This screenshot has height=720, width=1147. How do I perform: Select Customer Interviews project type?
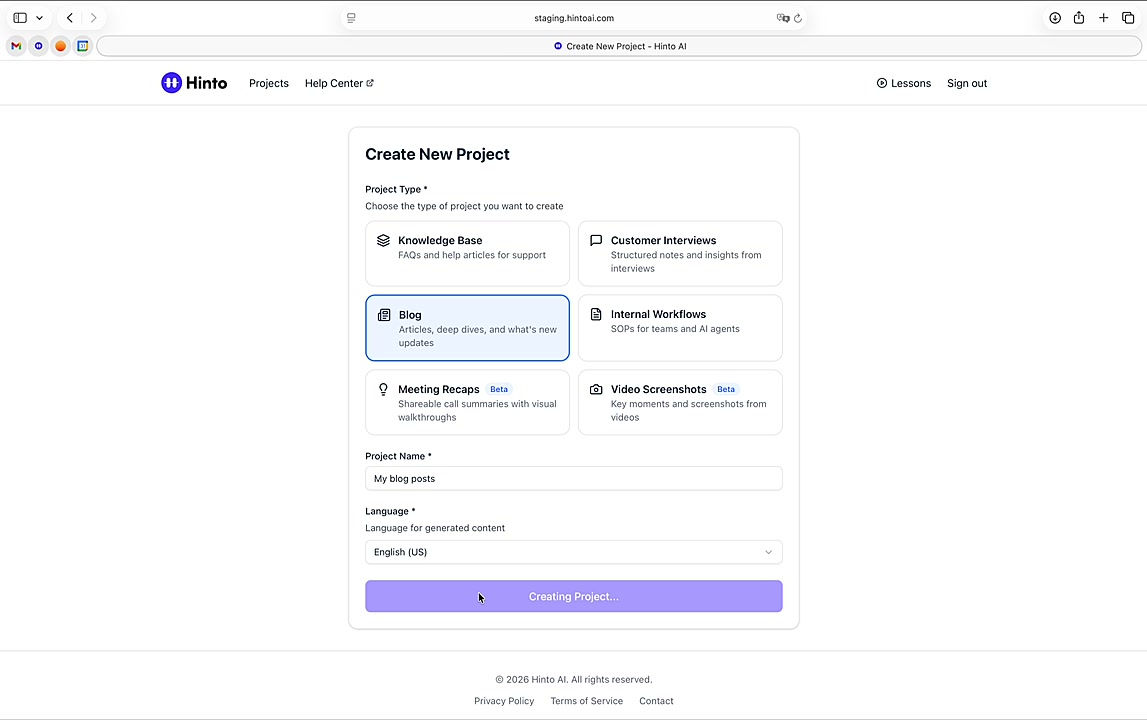(680, 253)
